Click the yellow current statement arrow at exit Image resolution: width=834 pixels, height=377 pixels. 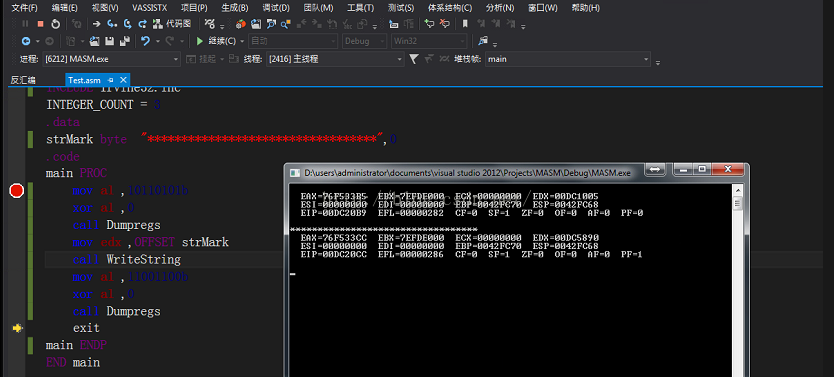(x=18, y=328)
